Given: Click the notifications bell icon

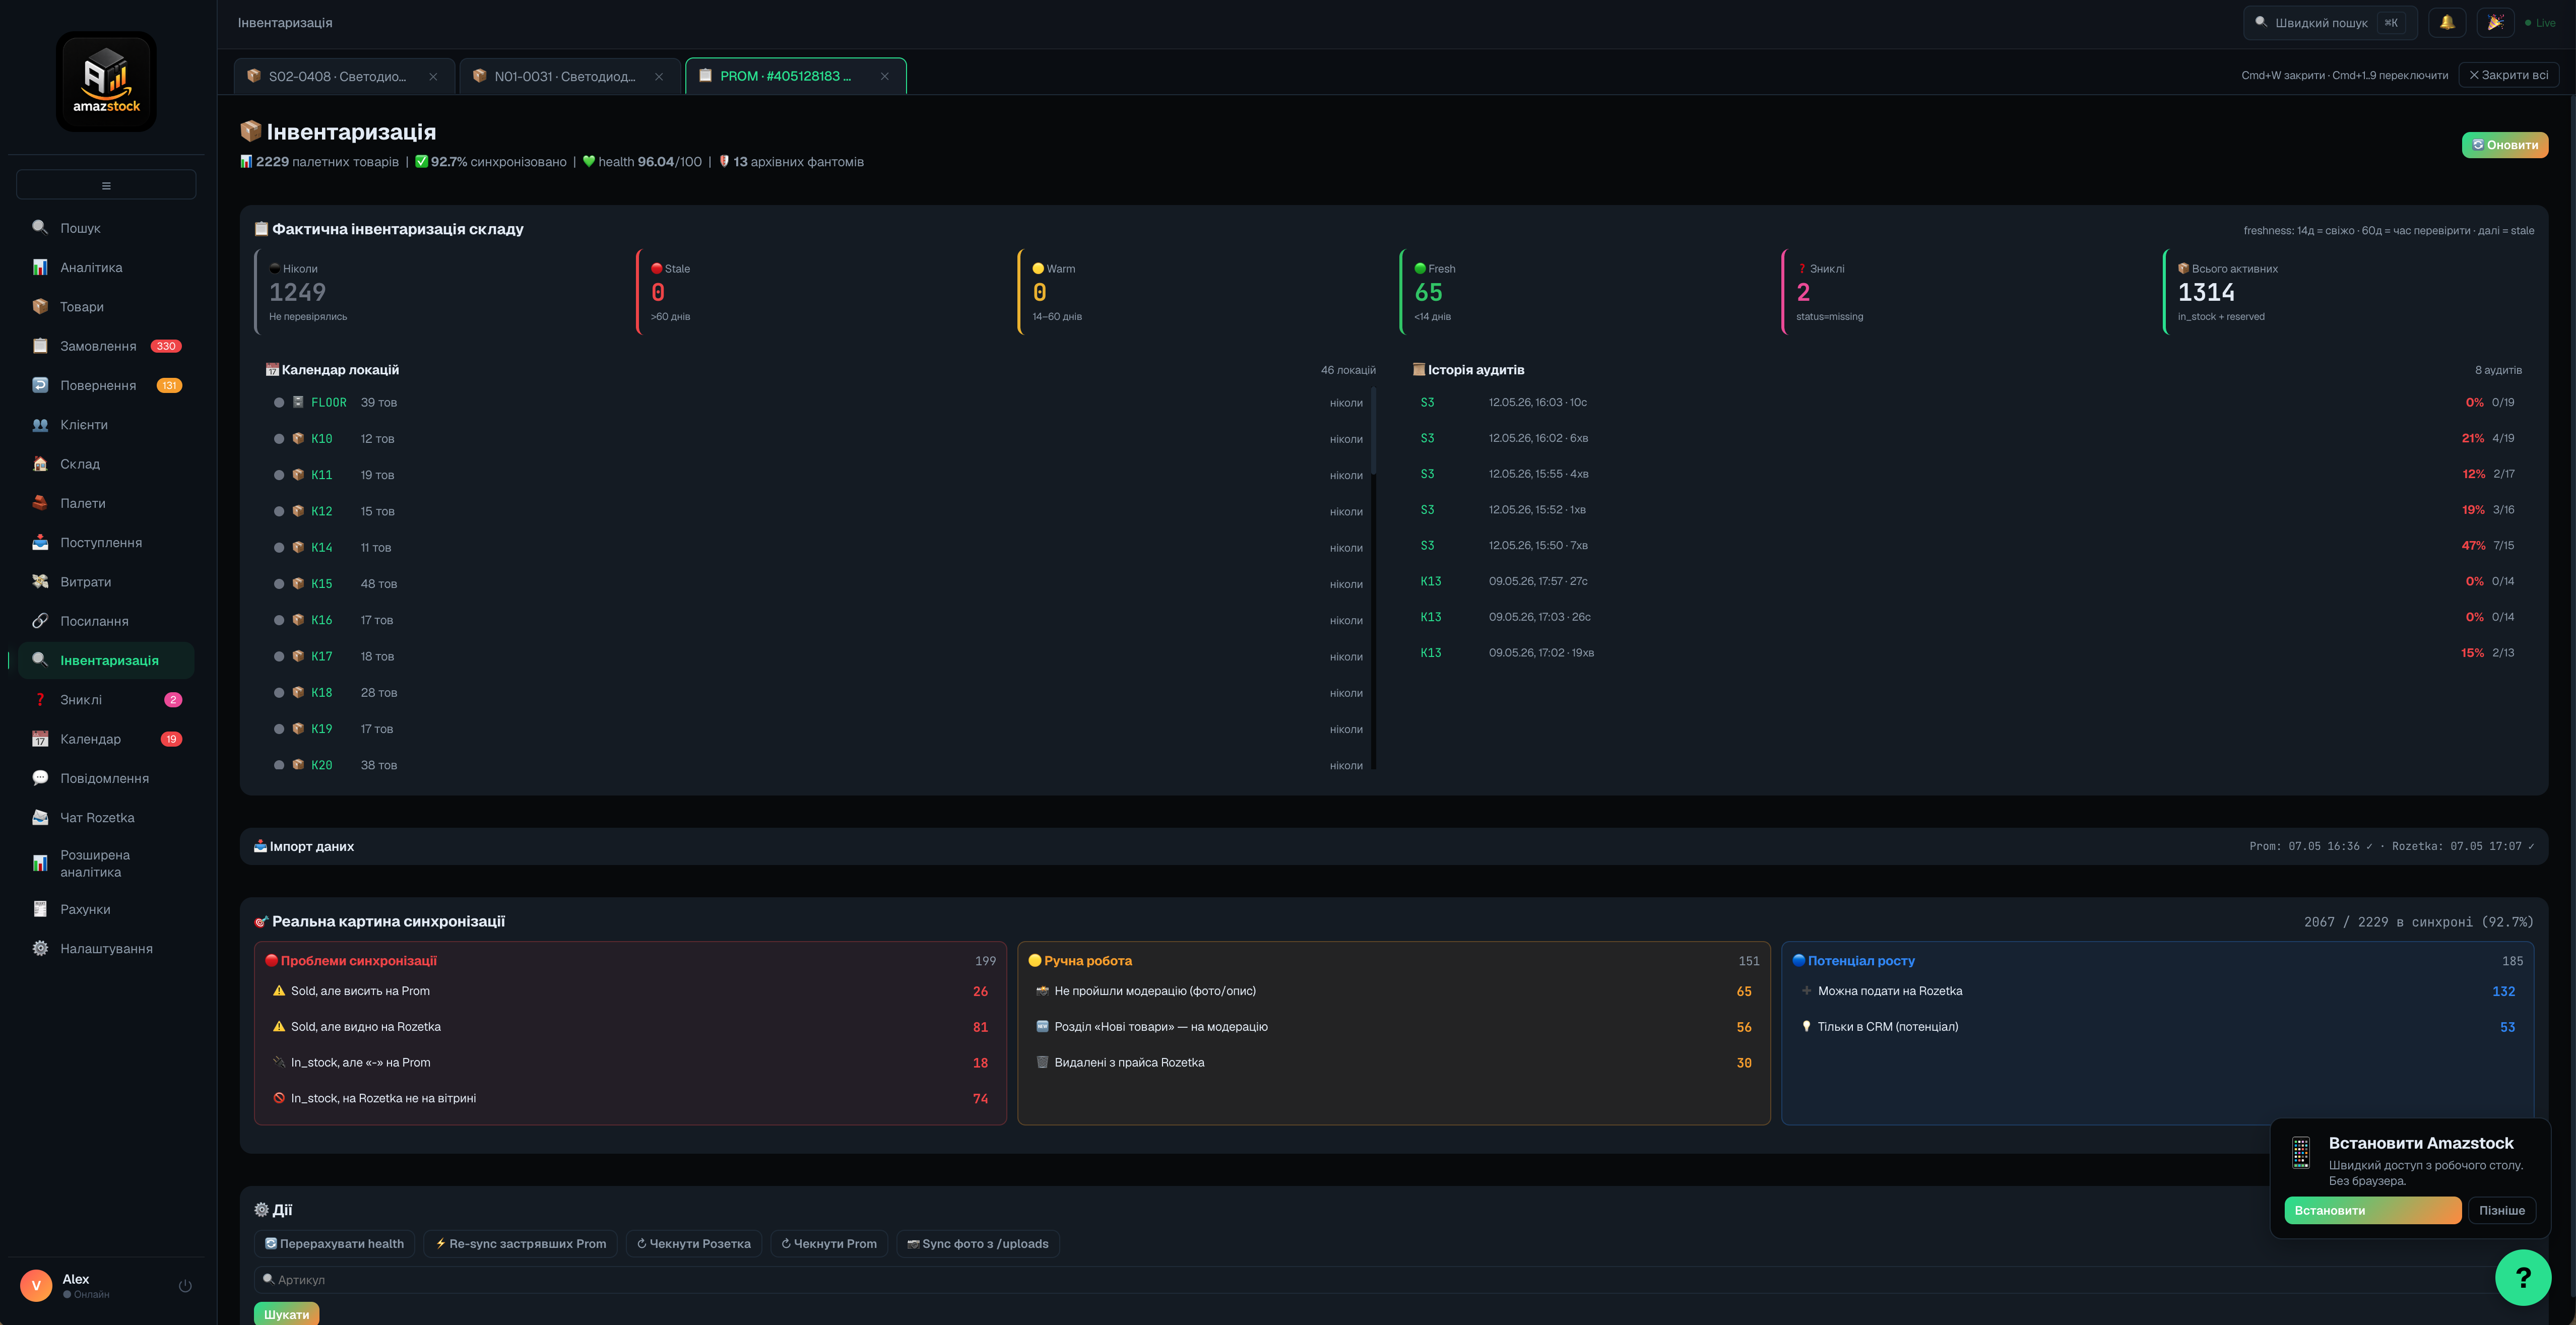Looking at the screenshot, I should tap(2447, 22).
